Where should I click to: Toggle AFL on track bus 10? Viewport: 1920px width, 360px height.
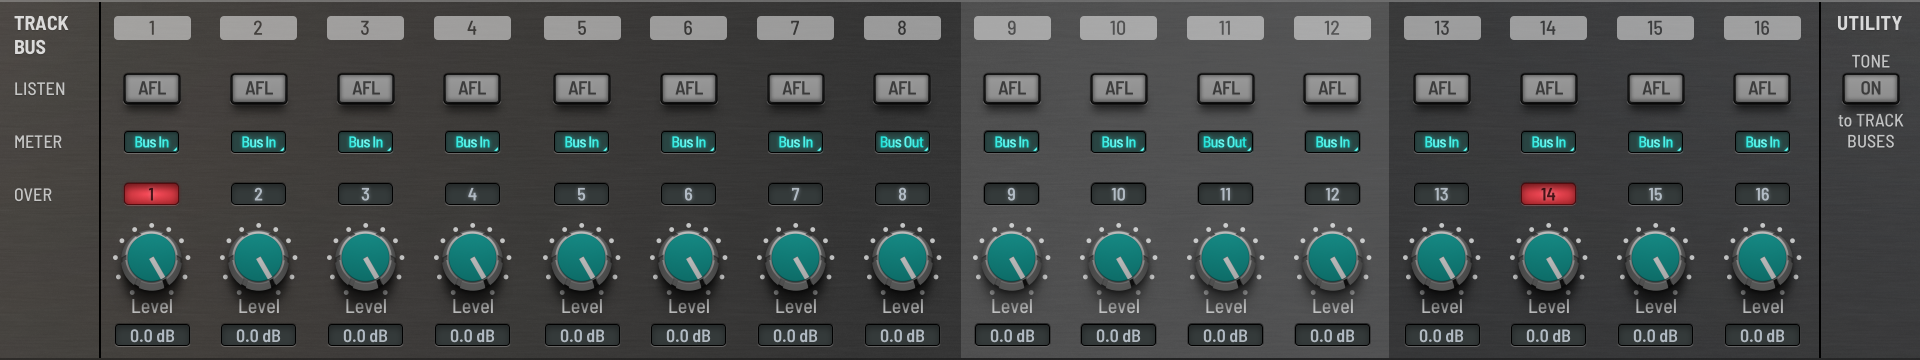point(1119,89)
